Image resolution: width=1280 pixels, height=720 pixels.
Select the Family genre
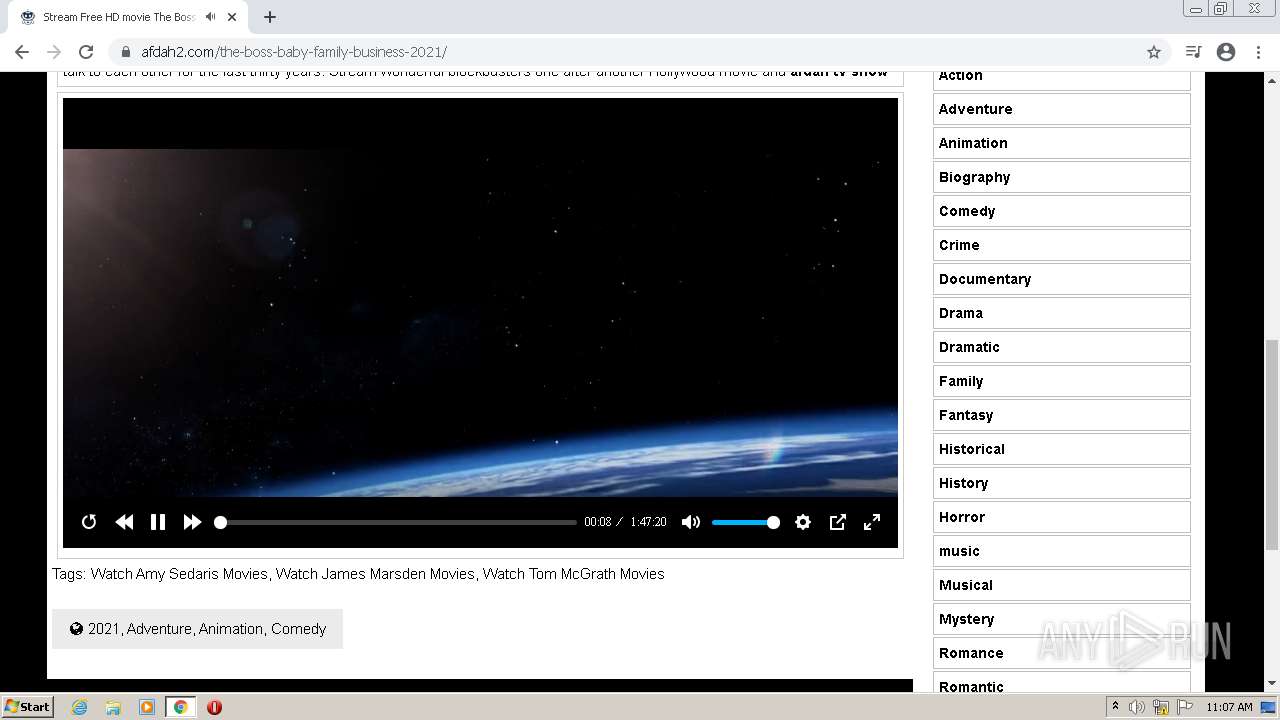pos(1062,381)
